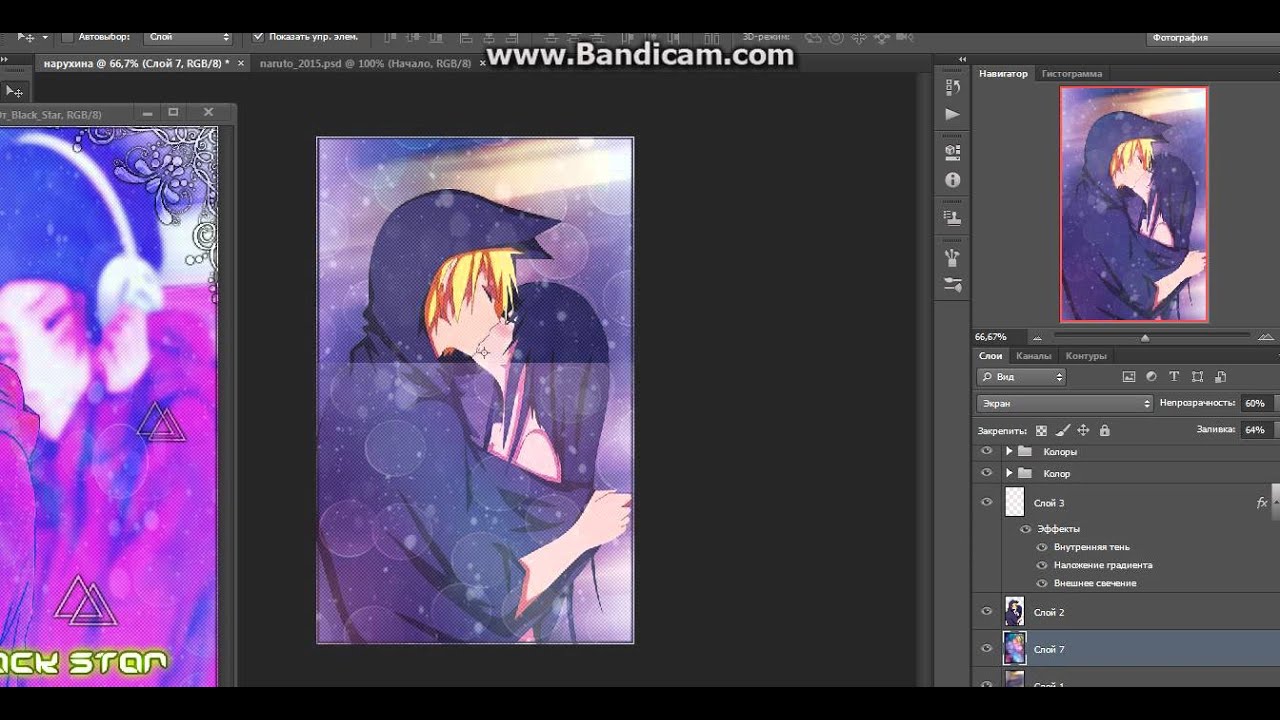Hide Наложение градиента effect
Image resolution: width=1280 pixels, height=720 pixels.
click(1042, 565)
